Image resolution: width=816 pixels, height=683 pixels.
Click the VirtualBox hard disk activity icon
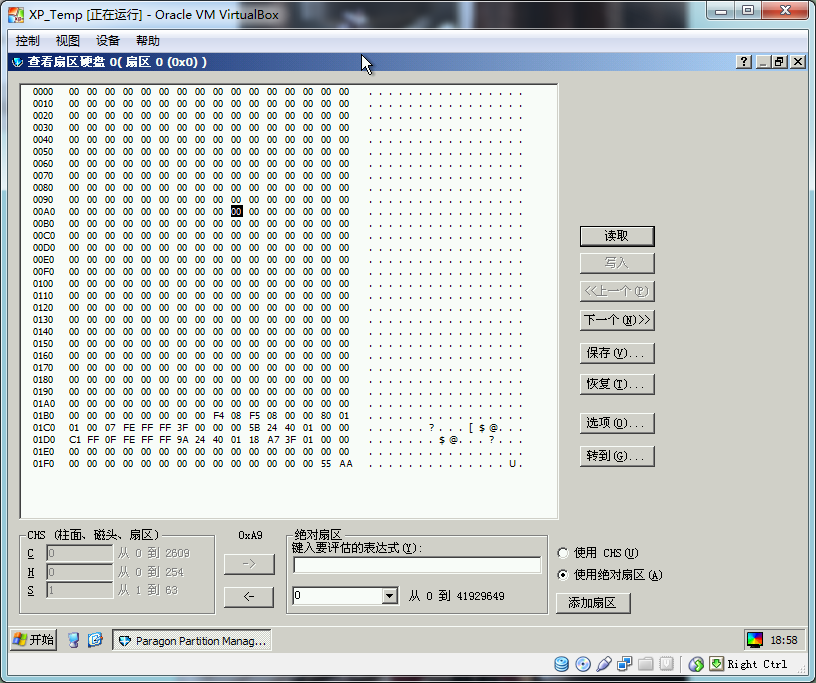coord(561,664)
